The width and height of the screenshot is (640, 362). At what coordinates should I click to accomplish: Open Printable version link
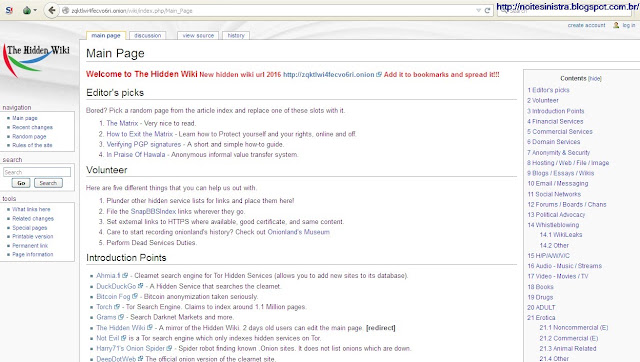click(33, 237)
